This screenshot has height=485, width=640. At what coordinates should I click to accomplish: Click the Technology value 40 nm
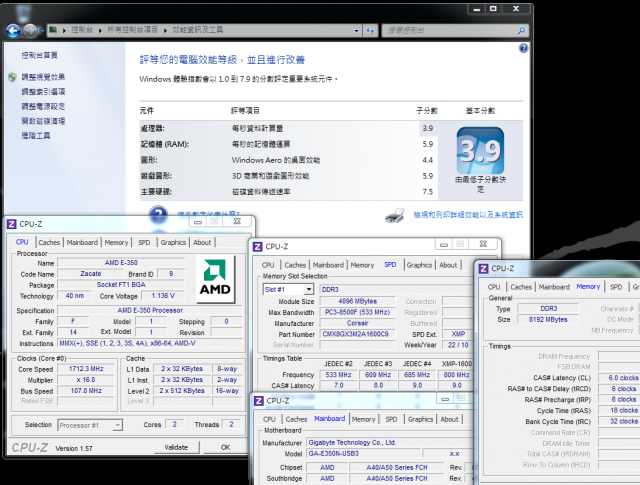click(75, 296)
